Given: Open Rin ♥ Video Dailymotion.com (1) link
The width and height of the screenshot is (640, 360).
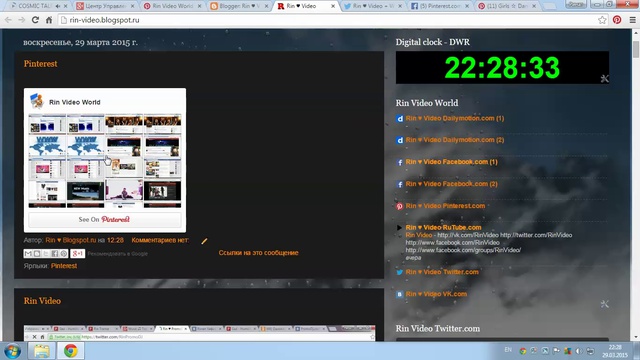Looking at the screenshot, I should [x=455, y=118].
